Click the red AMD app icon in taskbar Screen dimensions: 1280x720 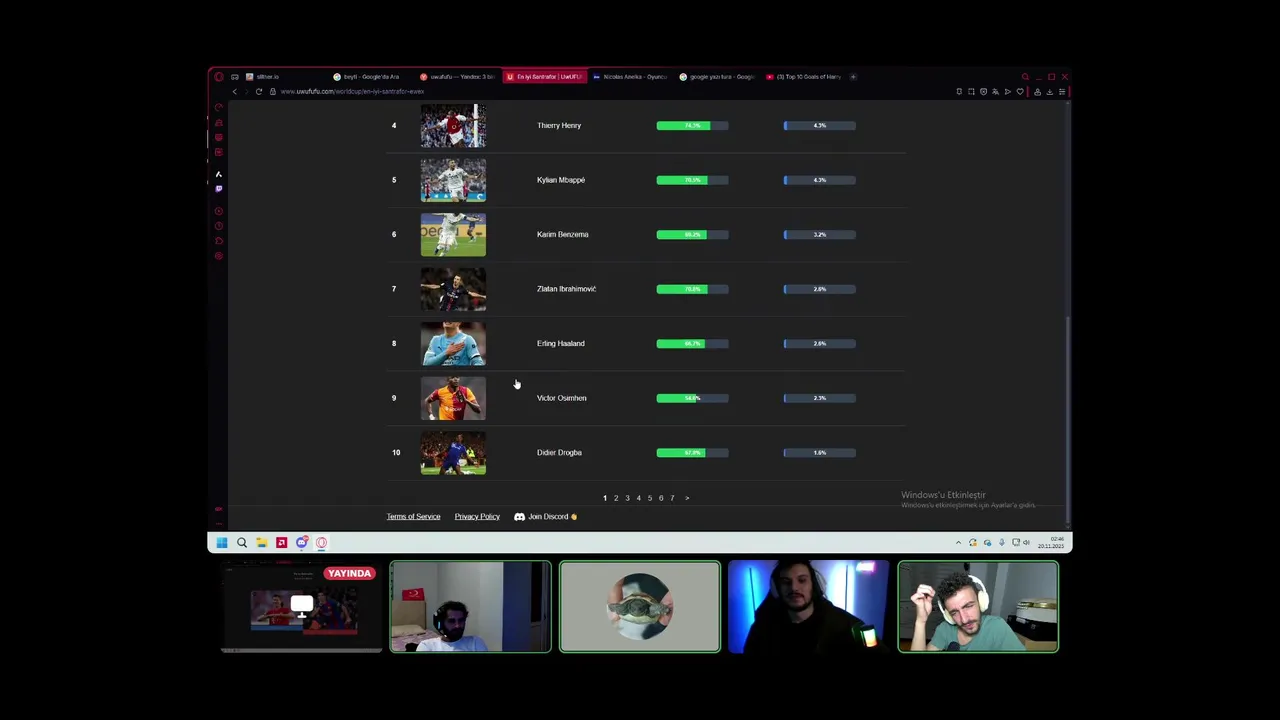pyautogui.click(x=282, y=542)
